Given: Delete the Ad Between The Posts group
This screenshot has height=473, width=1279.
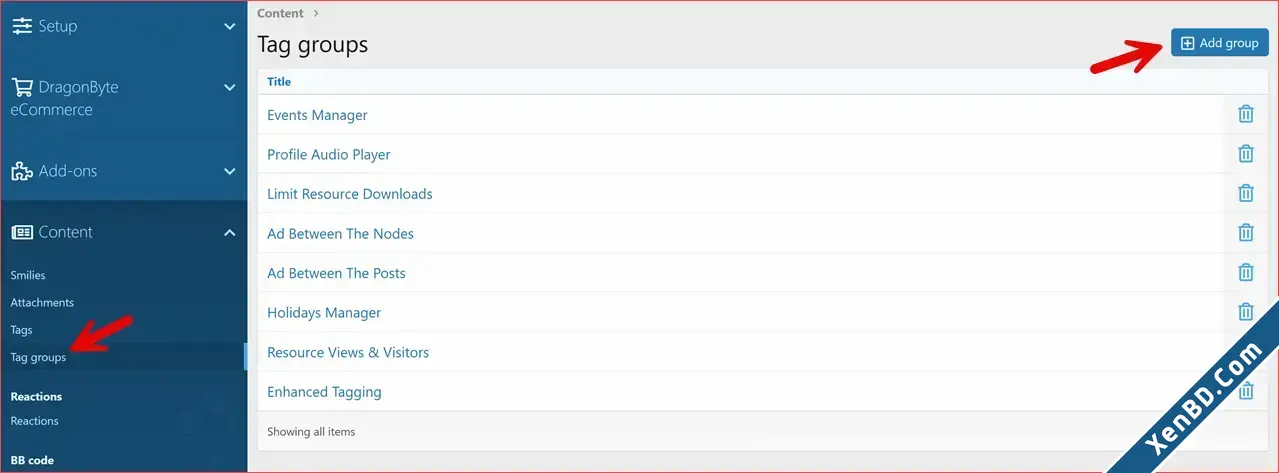Looking at the screenshot, I should click(x=1246, y=272).
